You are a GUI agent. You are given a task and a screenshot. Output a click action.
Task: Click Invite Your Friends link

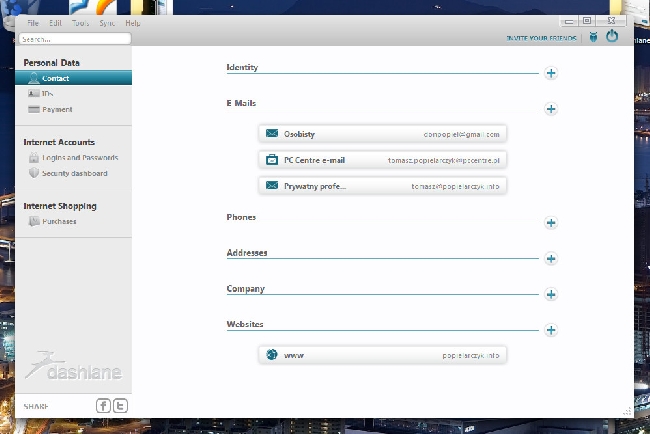point(543,39)
